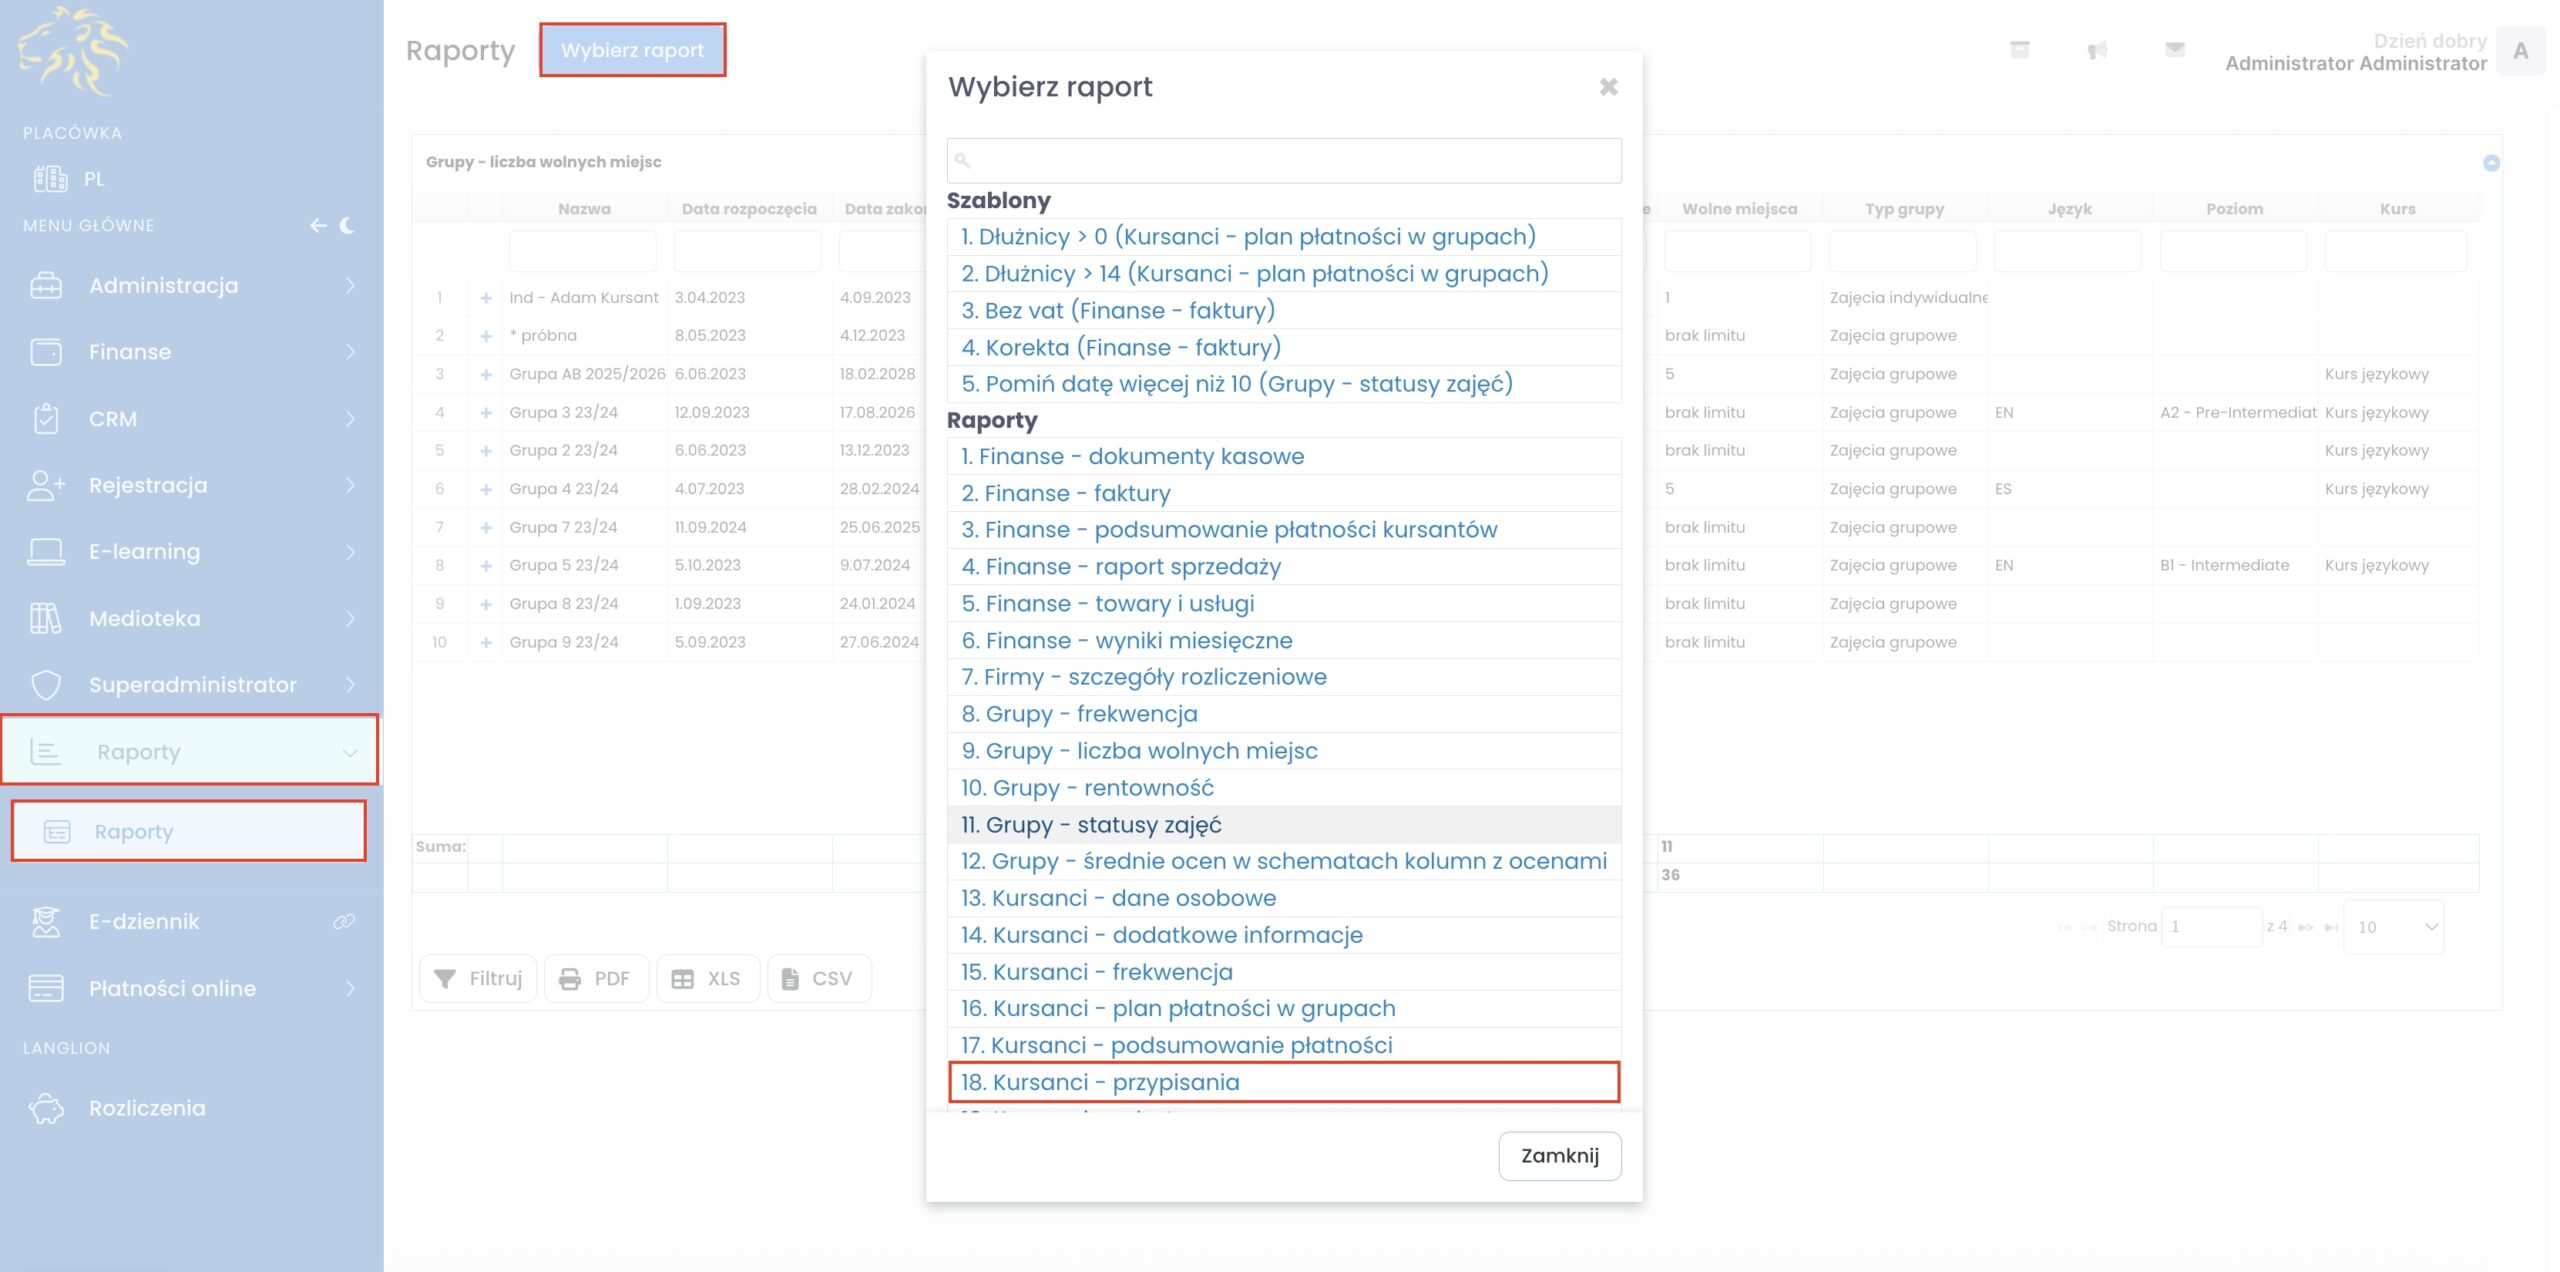This screenshot has width=2560, height=1272.
Task: Expand the Finanse menu chevron
Action: (350, 352)
